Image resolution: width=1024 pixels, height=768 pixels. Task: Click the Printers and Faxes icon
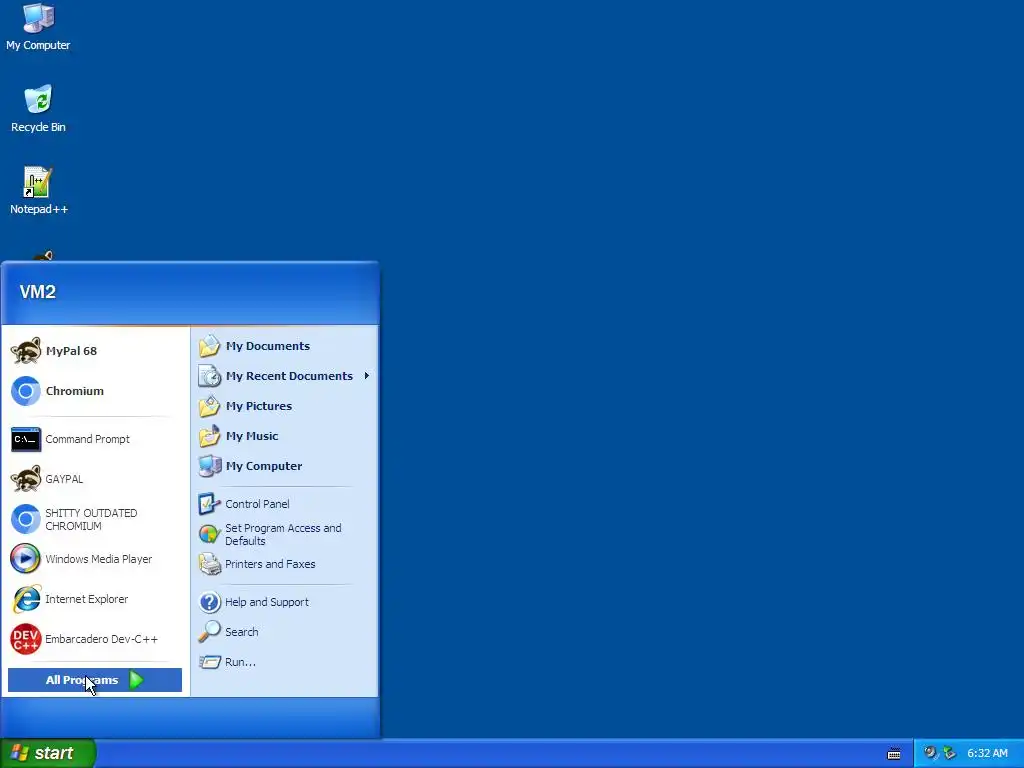[210, 564]
